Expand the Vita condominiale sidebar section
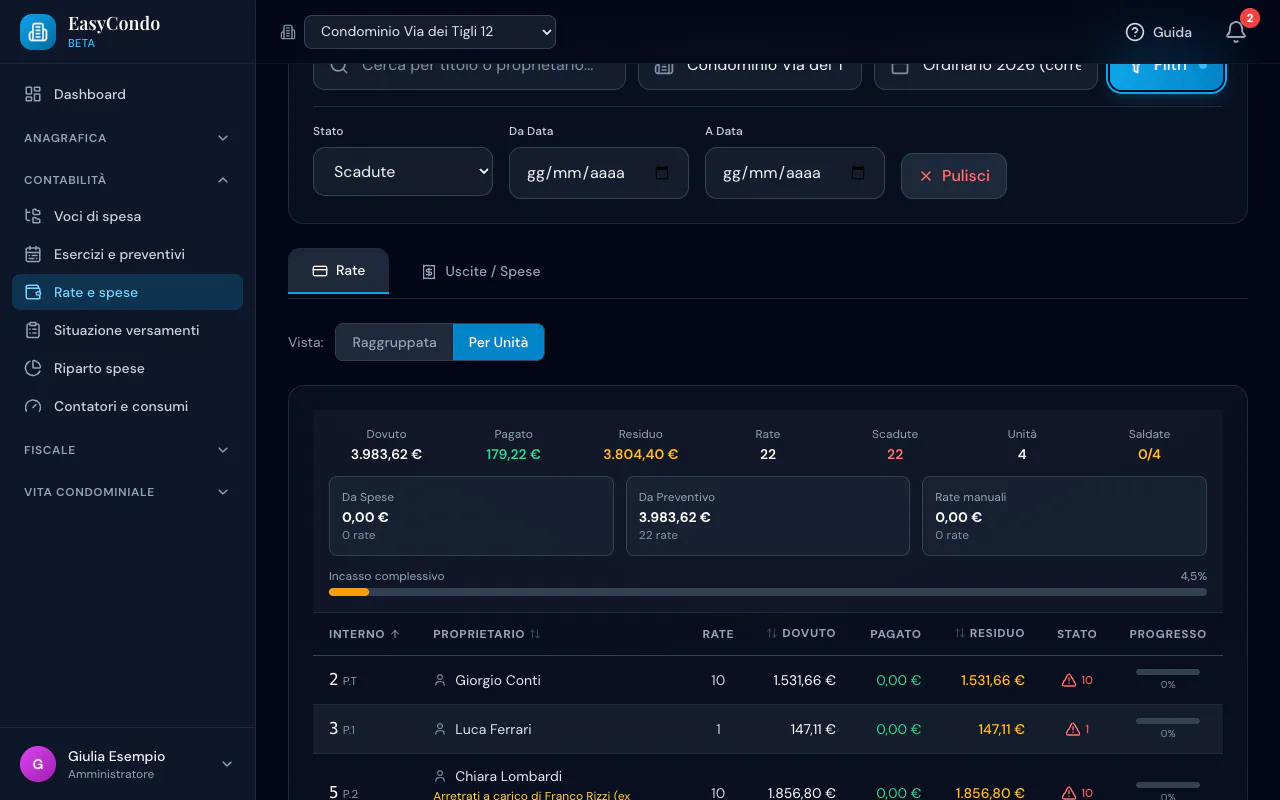Image resolution: width=1280 pixels, height=800 pixels. coord(127,492)
